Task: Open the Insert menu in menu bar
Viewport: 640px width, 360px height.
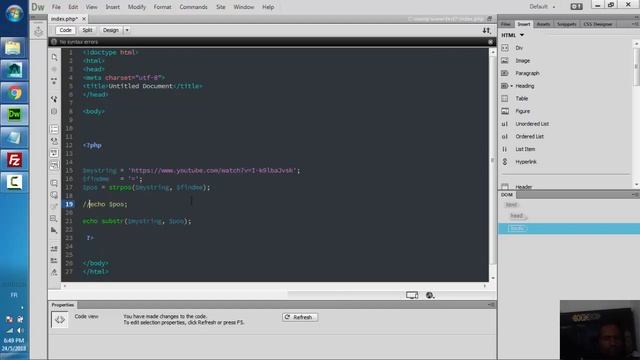Action: coord(113,7)
